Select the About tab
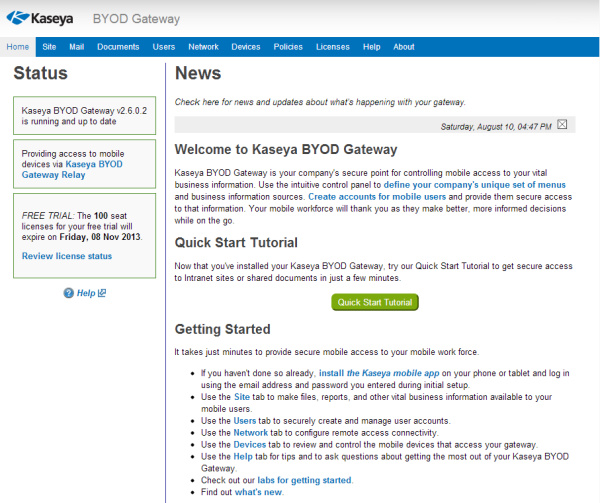 point(404,47)
